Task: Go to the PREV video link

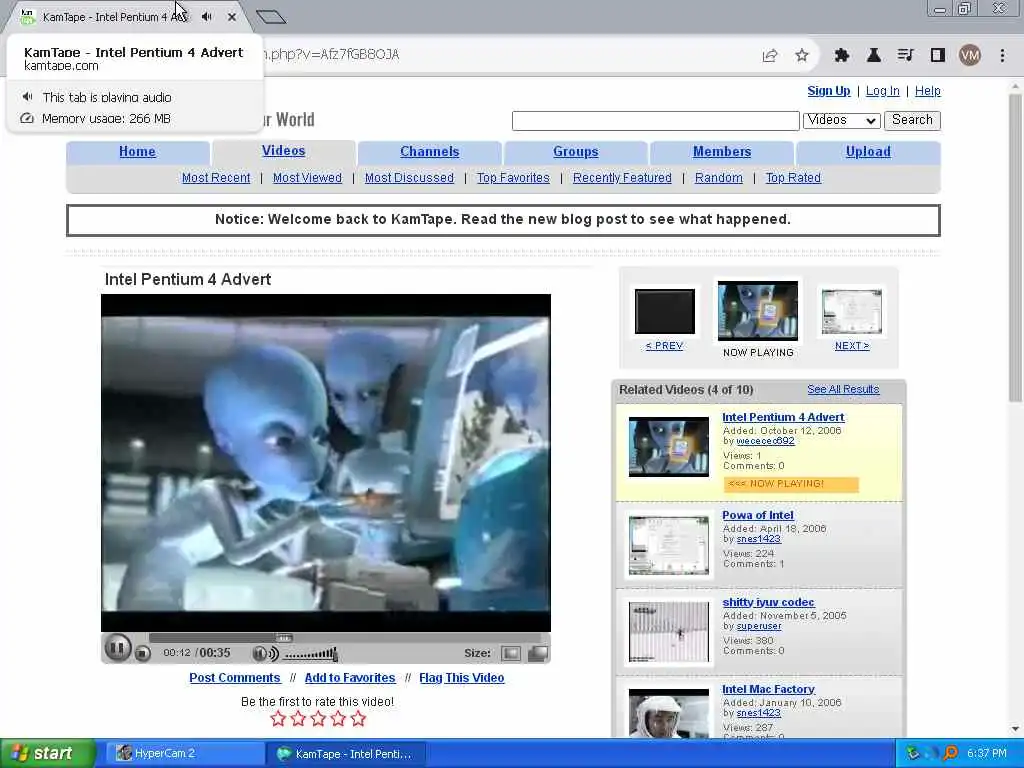Action: point(664,345)
